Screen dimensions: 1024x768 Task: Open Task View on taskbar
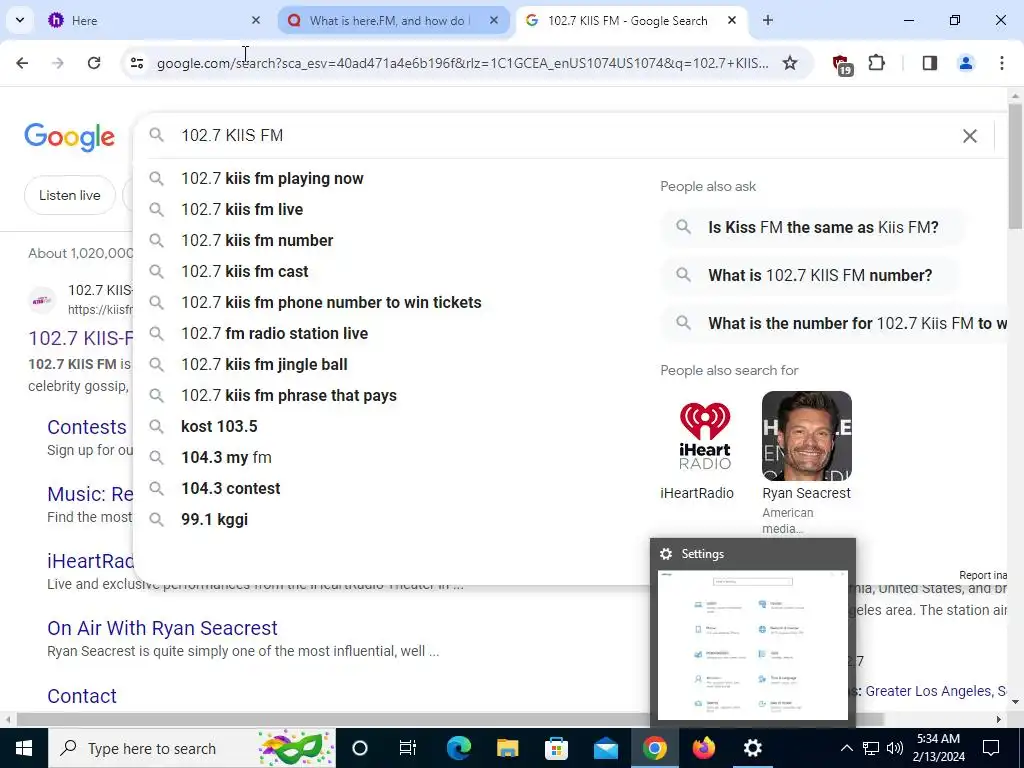408,748
